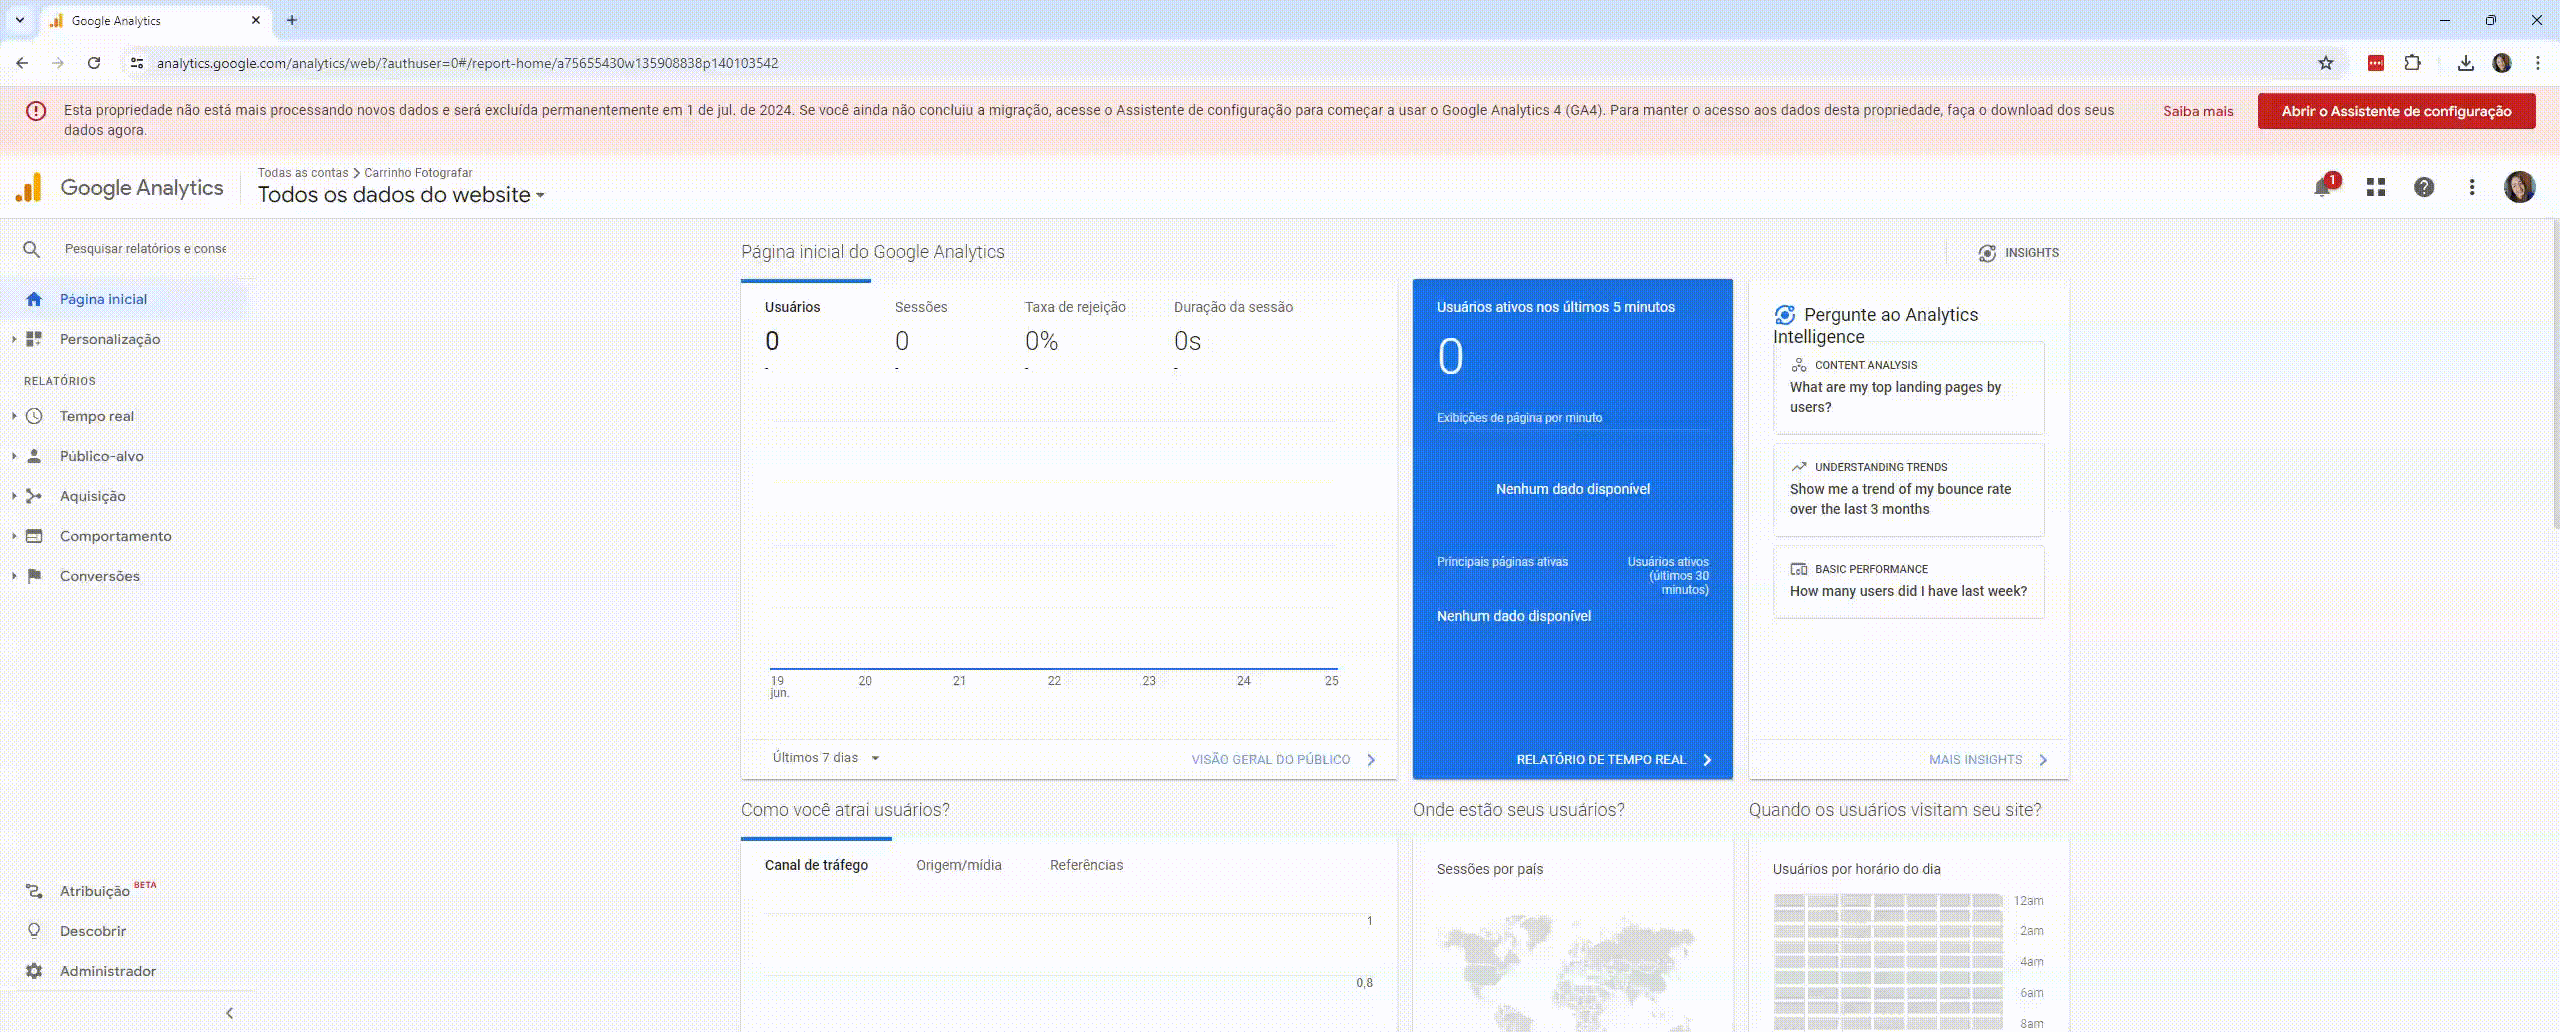Image resolution: width=2560 pixels, height=1032 pixels.
Task: Collapse the left sidebar with the chevron
Action: point(229,1013)
